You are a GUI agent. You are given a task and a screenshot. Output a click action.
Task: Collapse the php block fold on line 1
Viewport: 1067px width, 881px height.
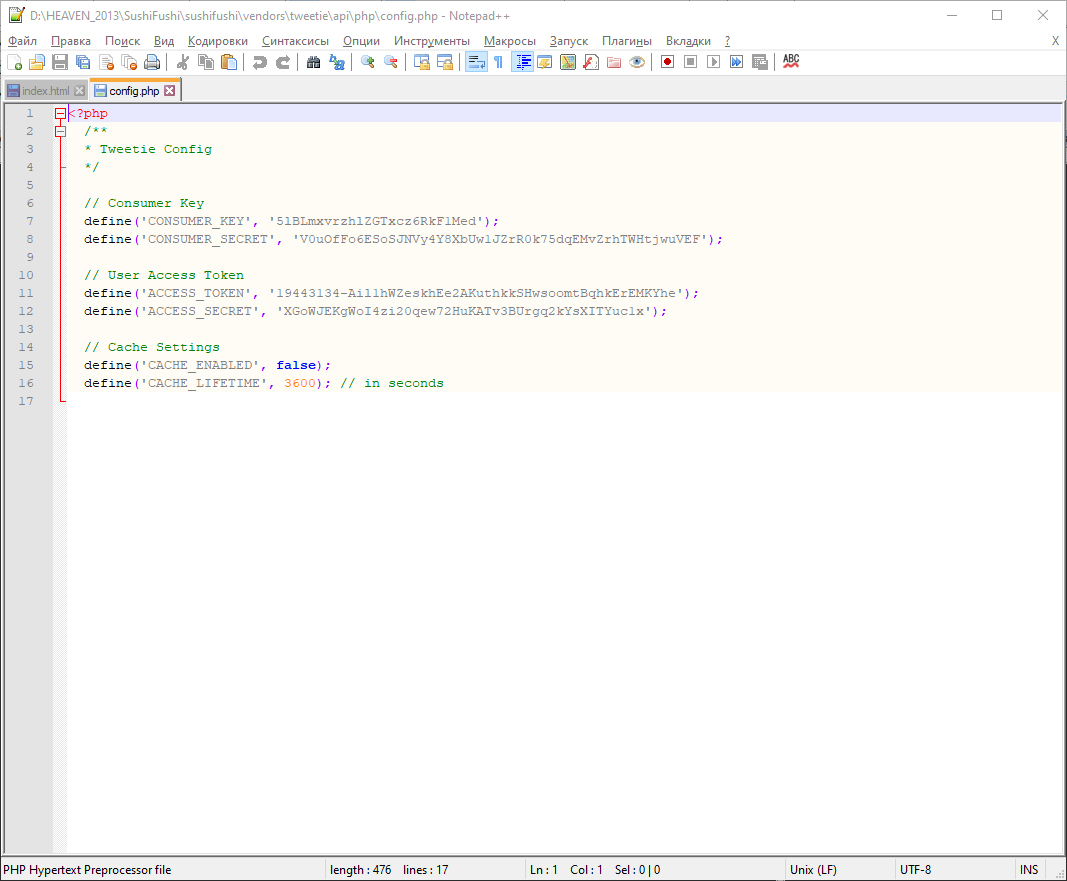[x=60, y=114]
